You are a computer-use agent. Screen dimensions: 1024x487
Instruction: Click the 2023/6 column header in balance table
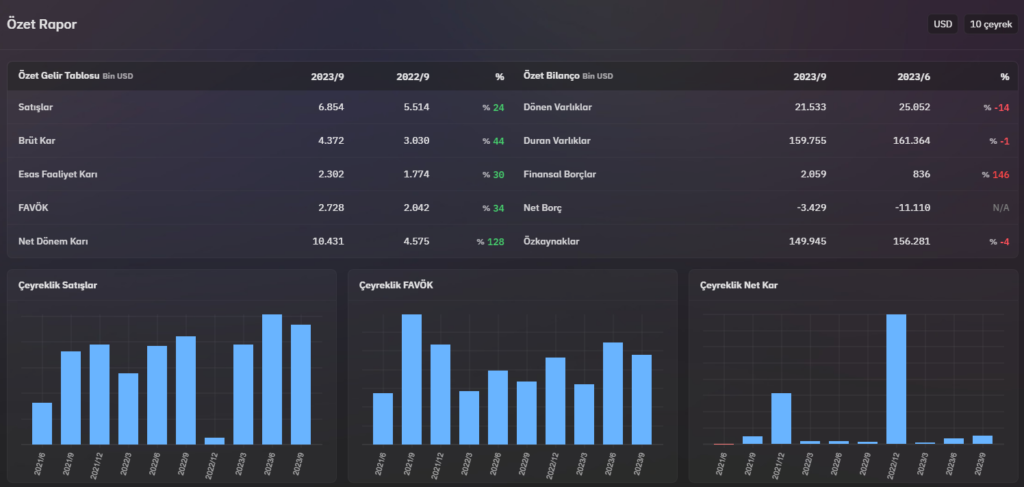(914, 76)
